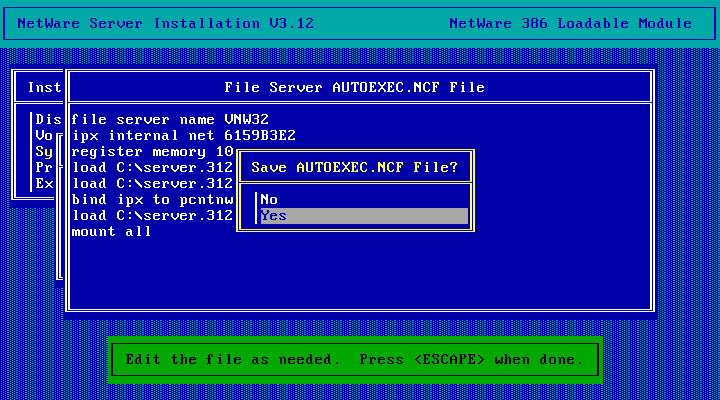
Task: Click the 'register memory 10' line
Action: pyautogui.click(x=152, y=152)
